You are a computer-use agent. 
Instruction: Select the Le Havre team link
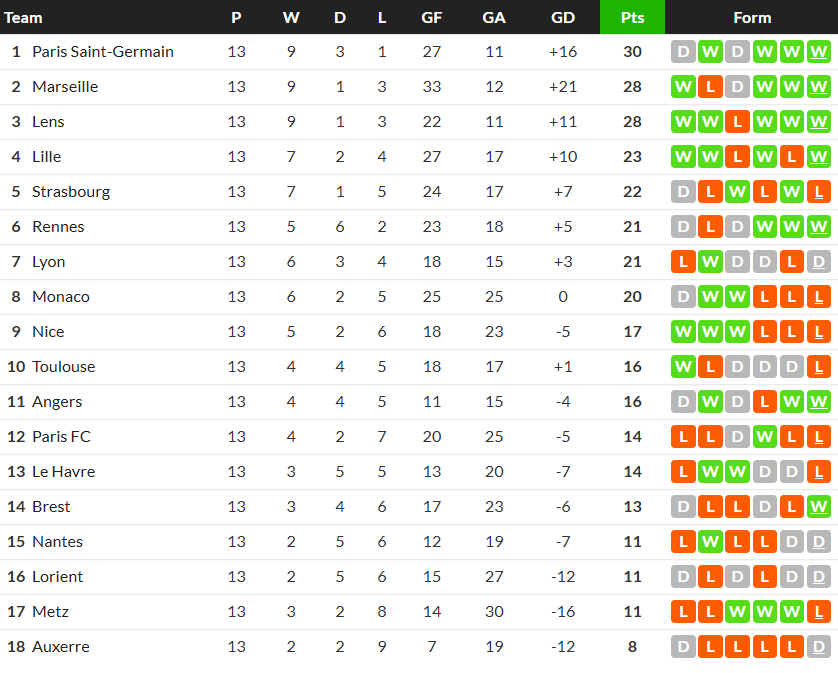pos(63,472)
